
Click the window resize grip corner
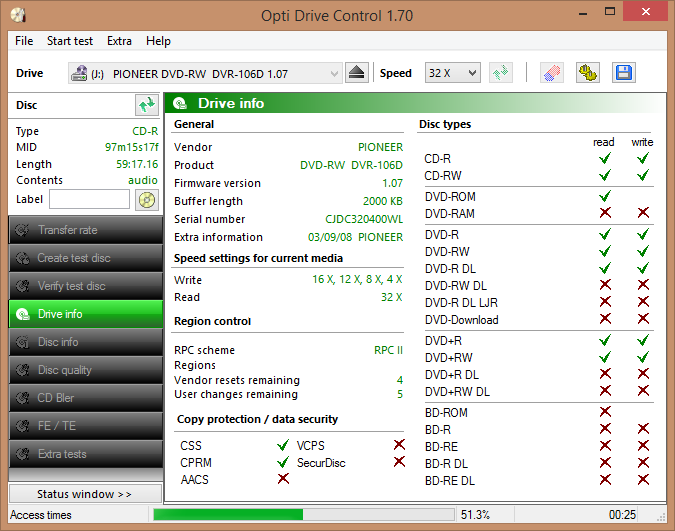point(661,518)
